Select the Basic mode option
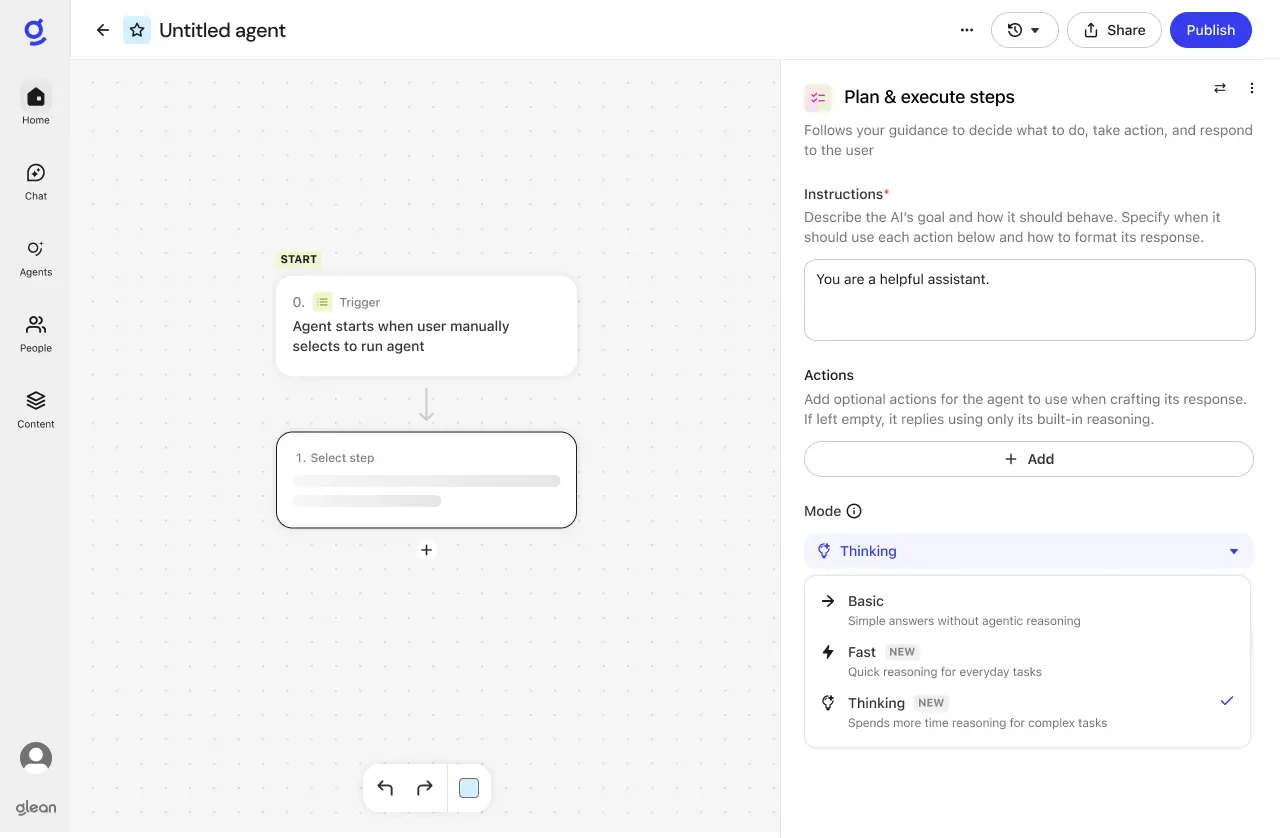The image size is (1280, 838). coord(1027,610)
